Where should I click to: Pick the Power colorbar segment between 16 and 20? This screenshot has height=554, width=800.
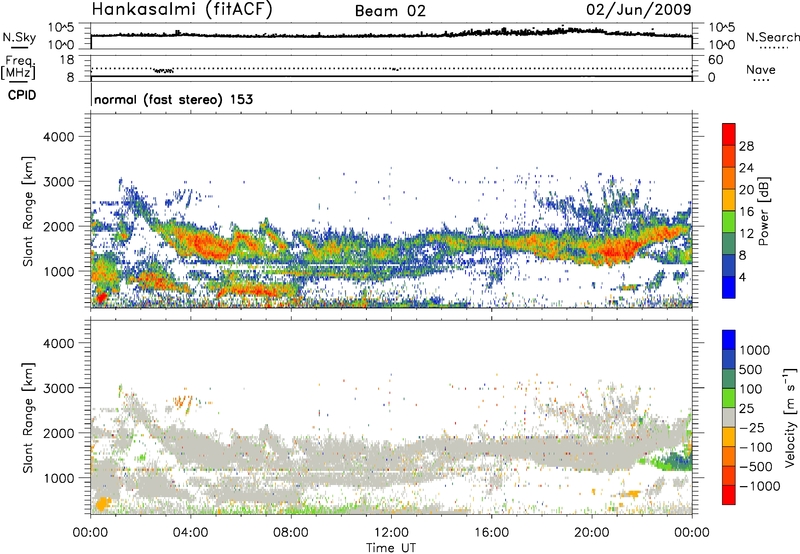tap(729, 200)
